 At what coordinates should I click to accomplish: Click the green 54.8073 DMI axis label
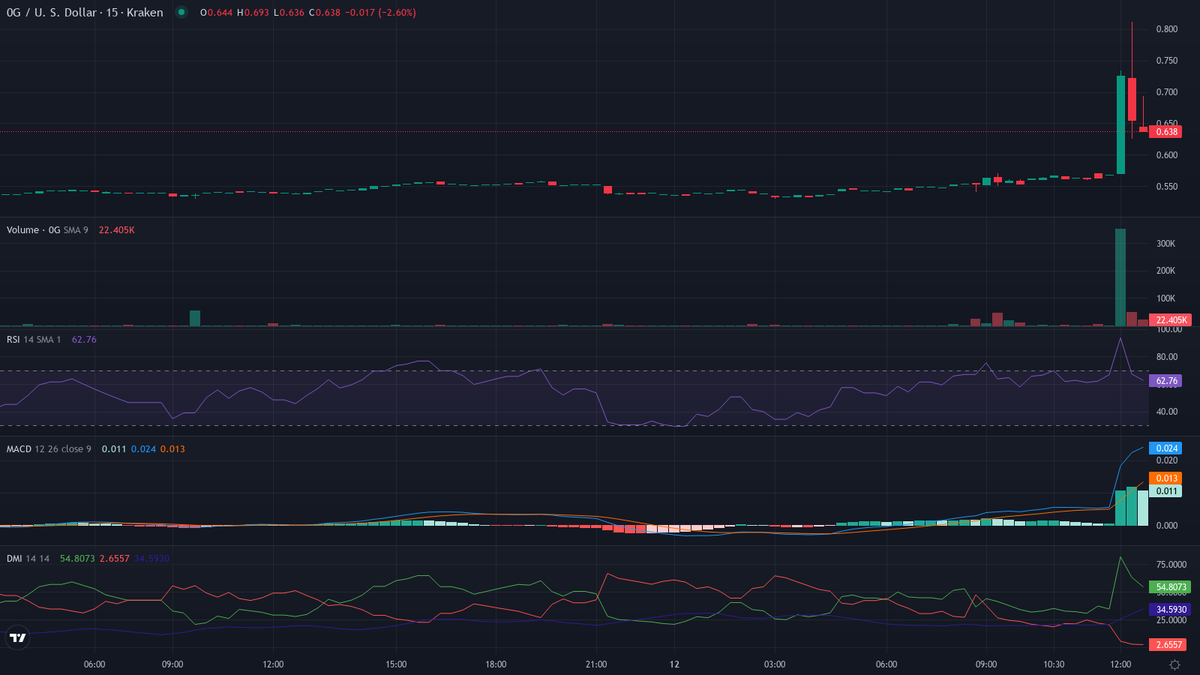[x=1171, y=587]
